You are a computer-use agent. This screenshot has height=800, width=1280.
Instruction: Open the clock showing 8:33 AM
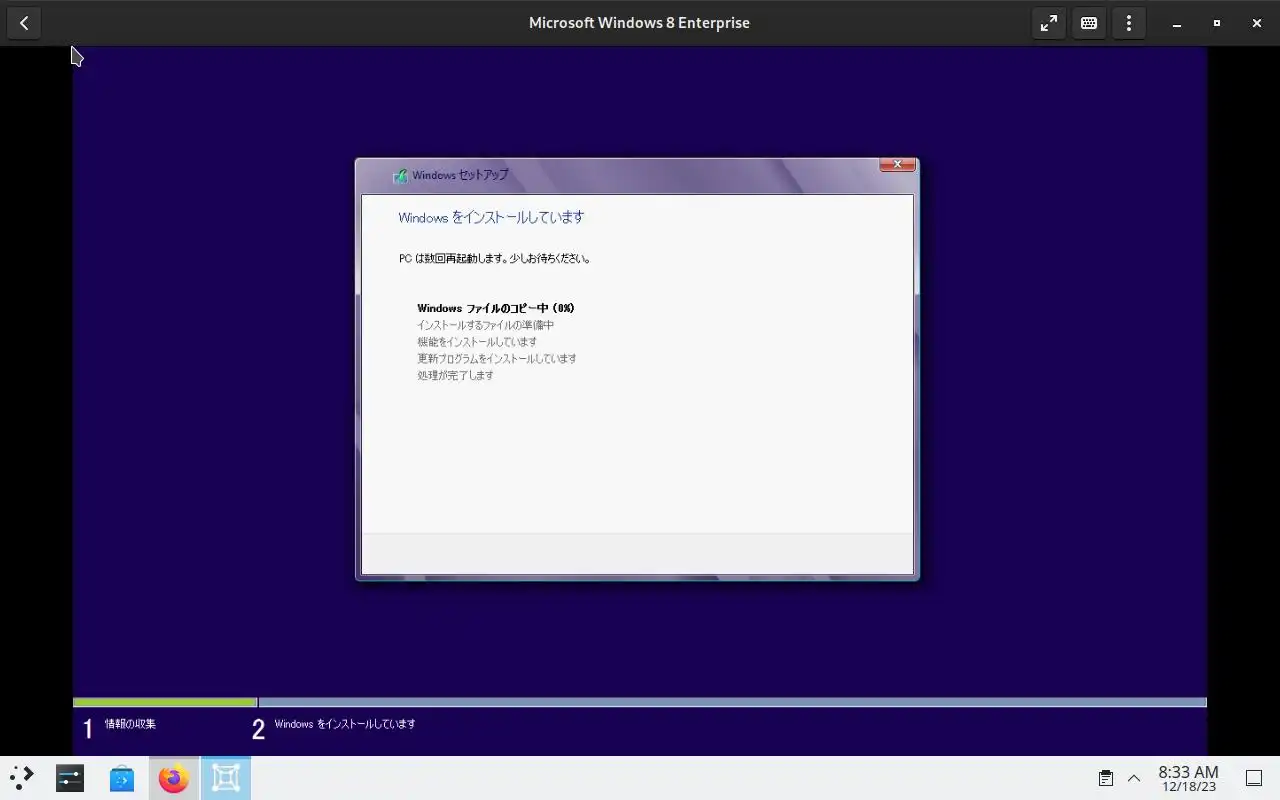click(1188, 778)
